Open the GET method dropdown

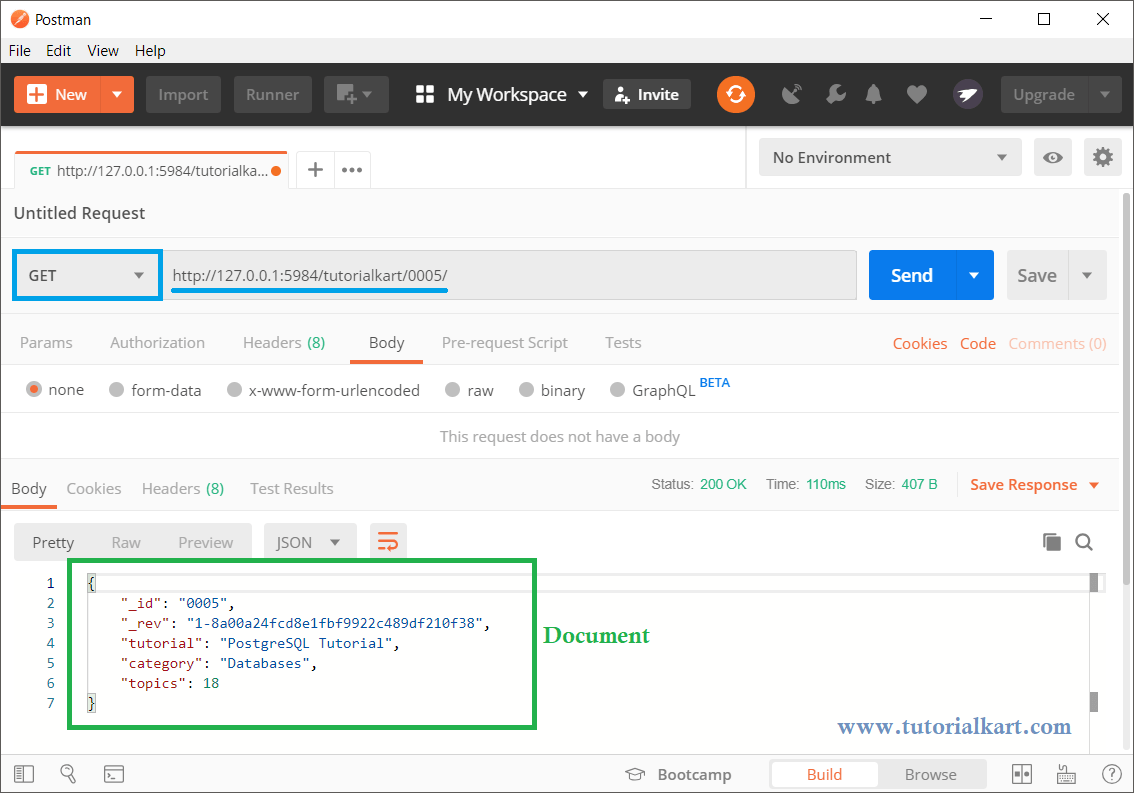pyautogui.click(x=86, y=275)
